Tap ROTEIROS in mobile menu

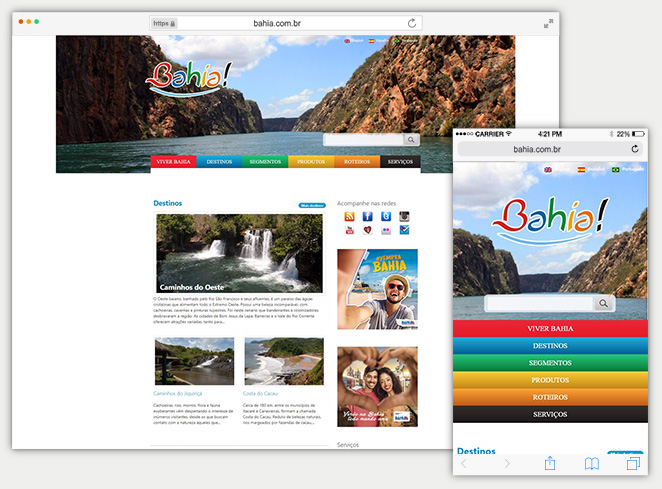tap(550, 397)
